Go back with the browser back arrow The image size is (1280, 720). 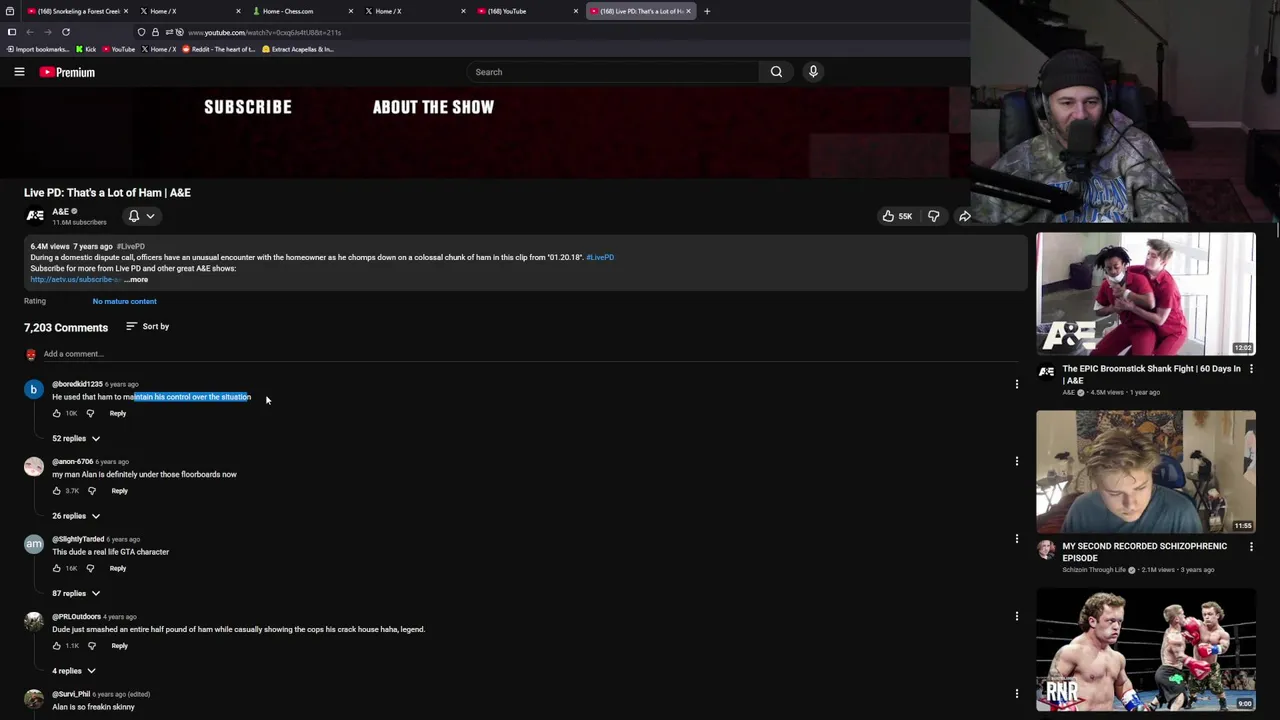tap(29, 32)
